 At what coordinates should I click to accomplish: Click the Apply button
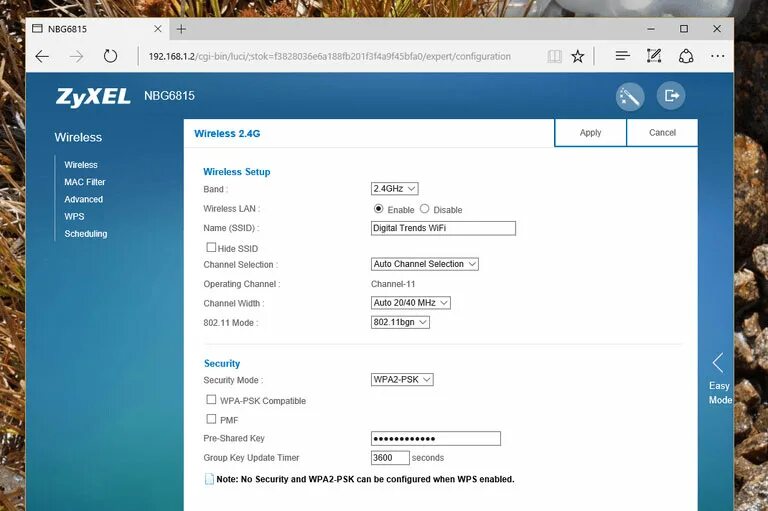point(590,133)
